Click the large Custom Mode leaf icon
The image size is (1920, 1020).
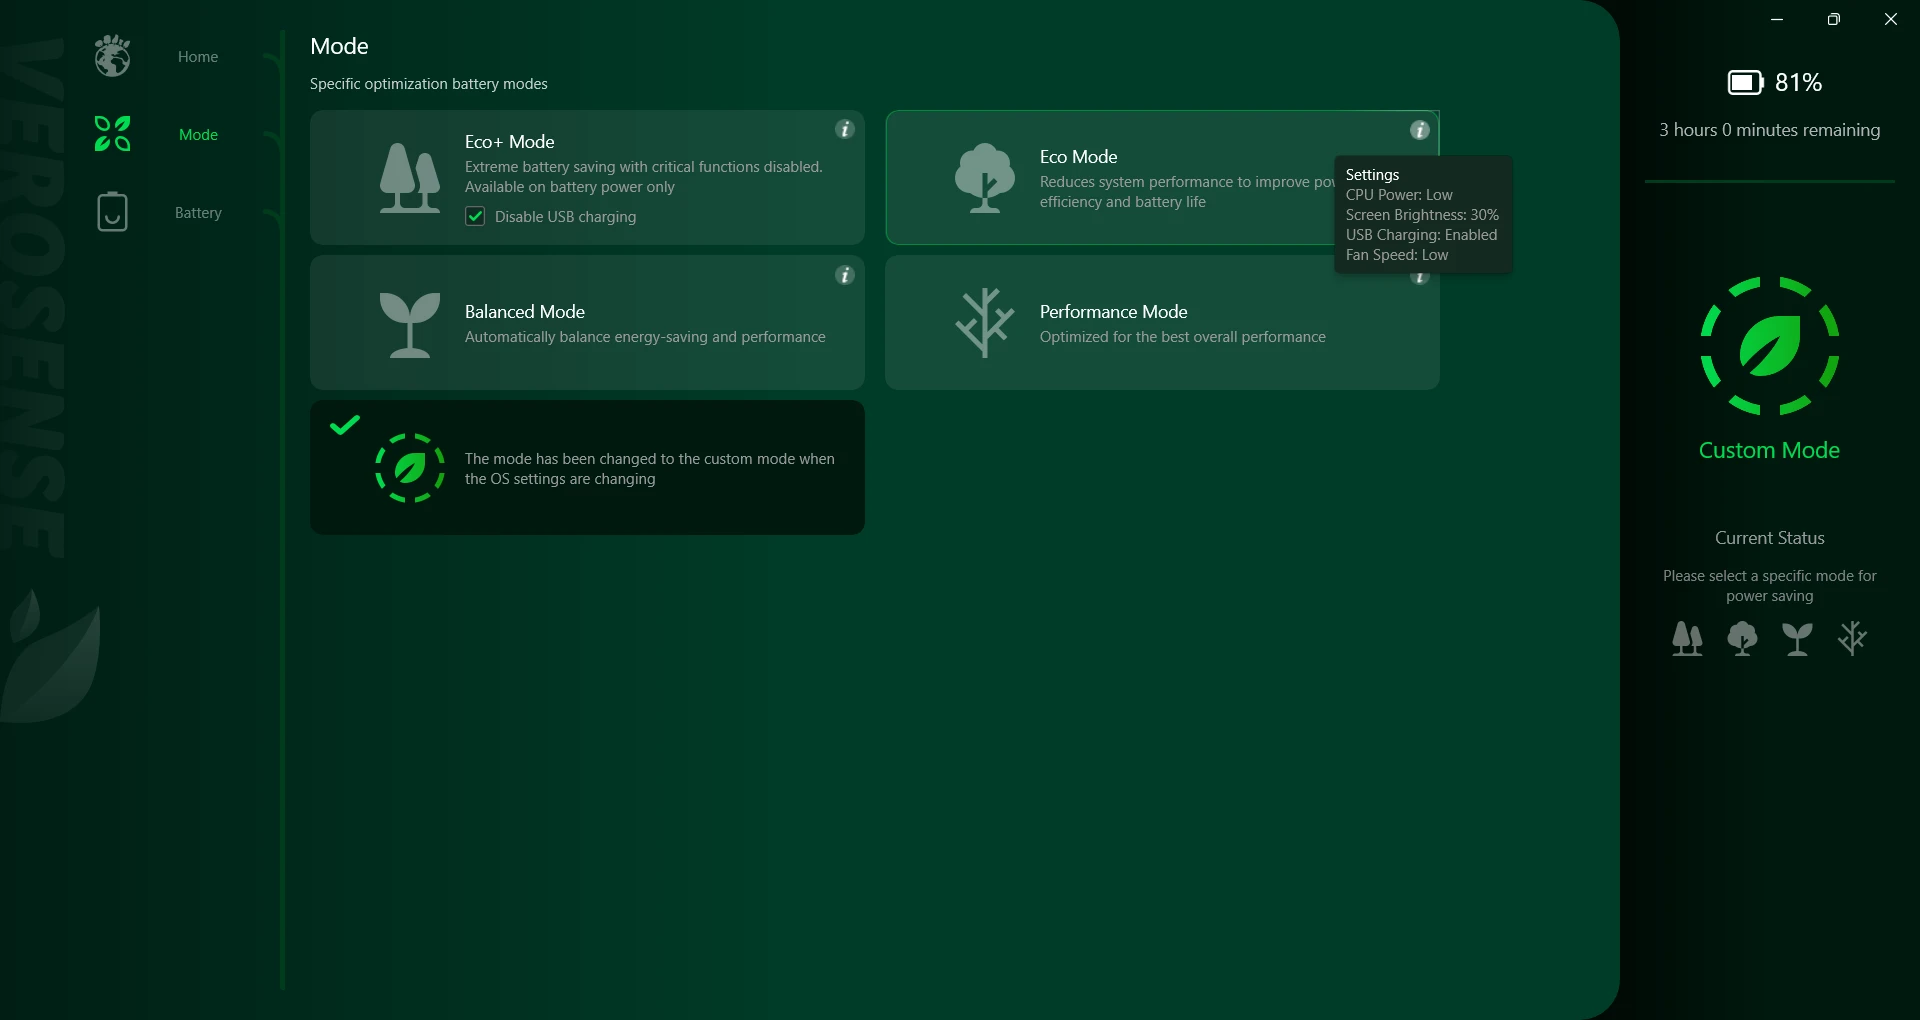(1770, 346)
